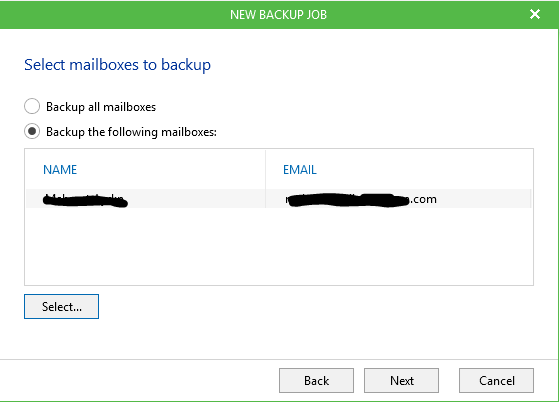Viewport: 560px width, 402px height.
Task: Click the 'Backup the following mailboxes:' label text
Action: point(131,132)
